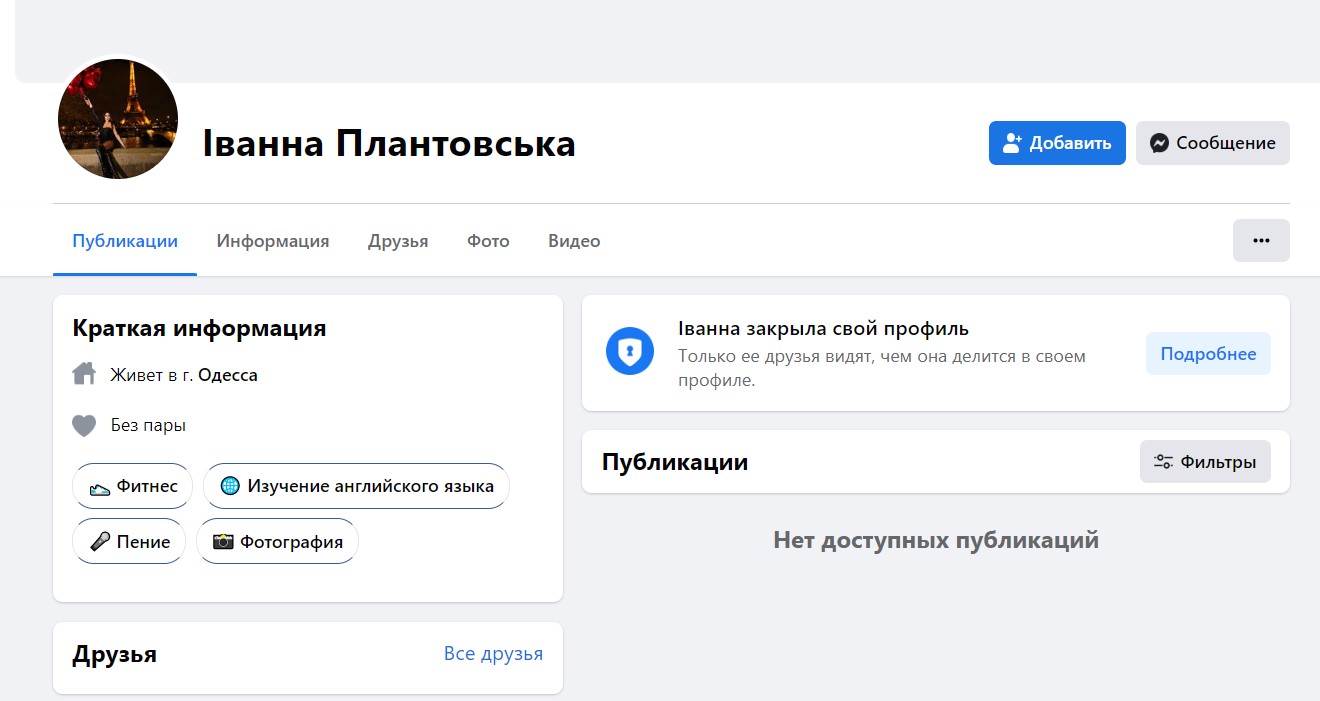Switch to the Информация tab
Viewport: 1320px width, 701px height.
point(272,241)
